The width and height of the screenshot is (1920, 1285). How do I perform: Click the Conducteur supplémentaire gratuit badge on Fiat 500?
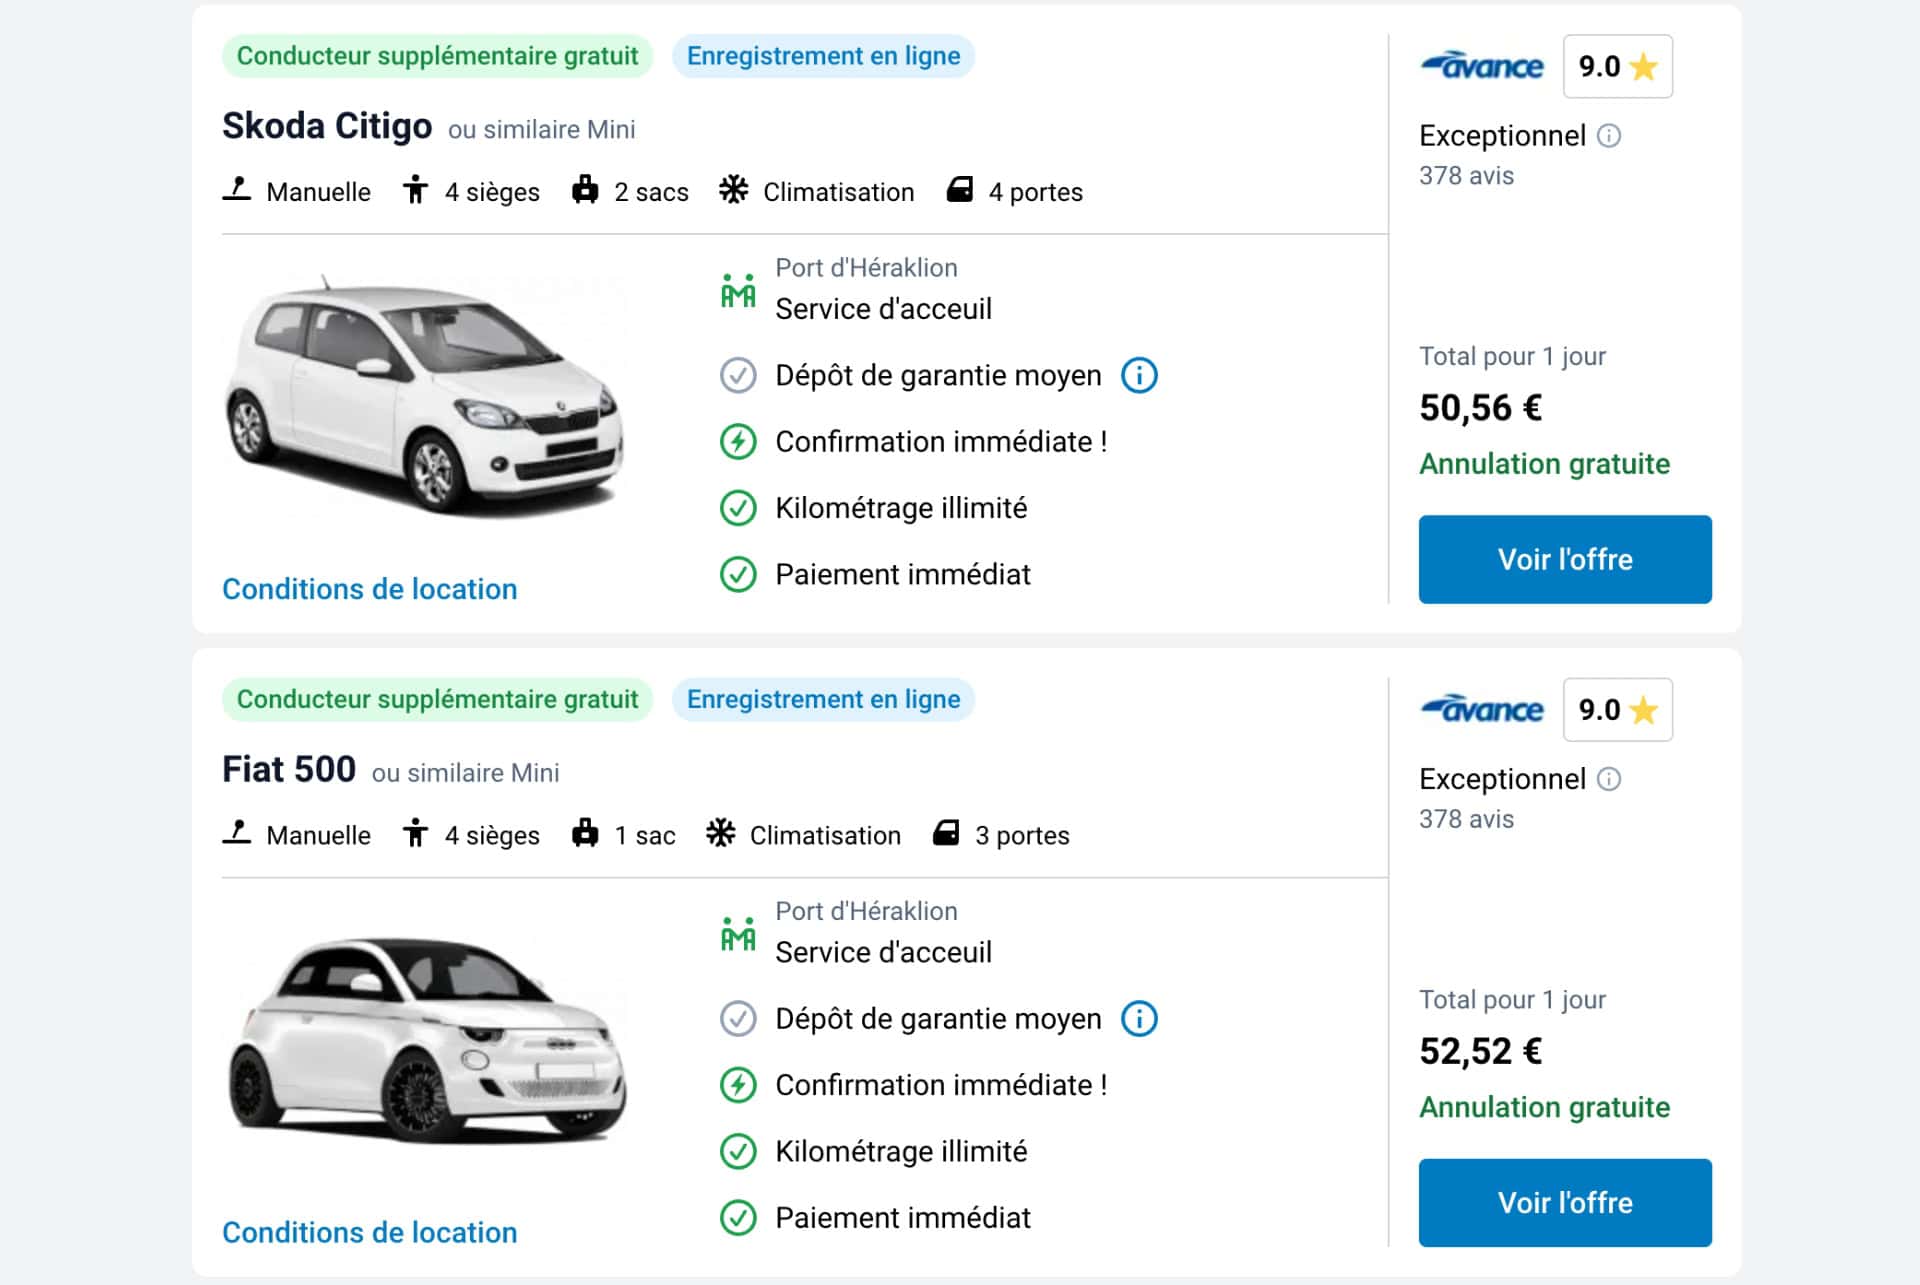click(x=437, y=699)
